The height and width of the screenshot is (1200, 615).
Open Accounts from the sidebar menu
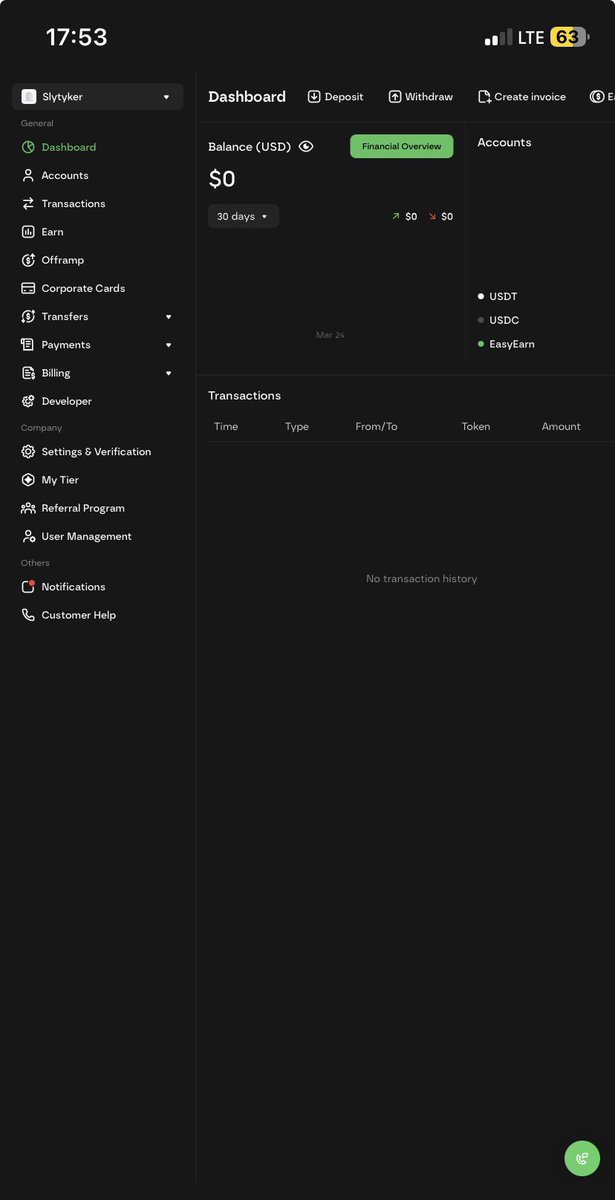[65, 175]
